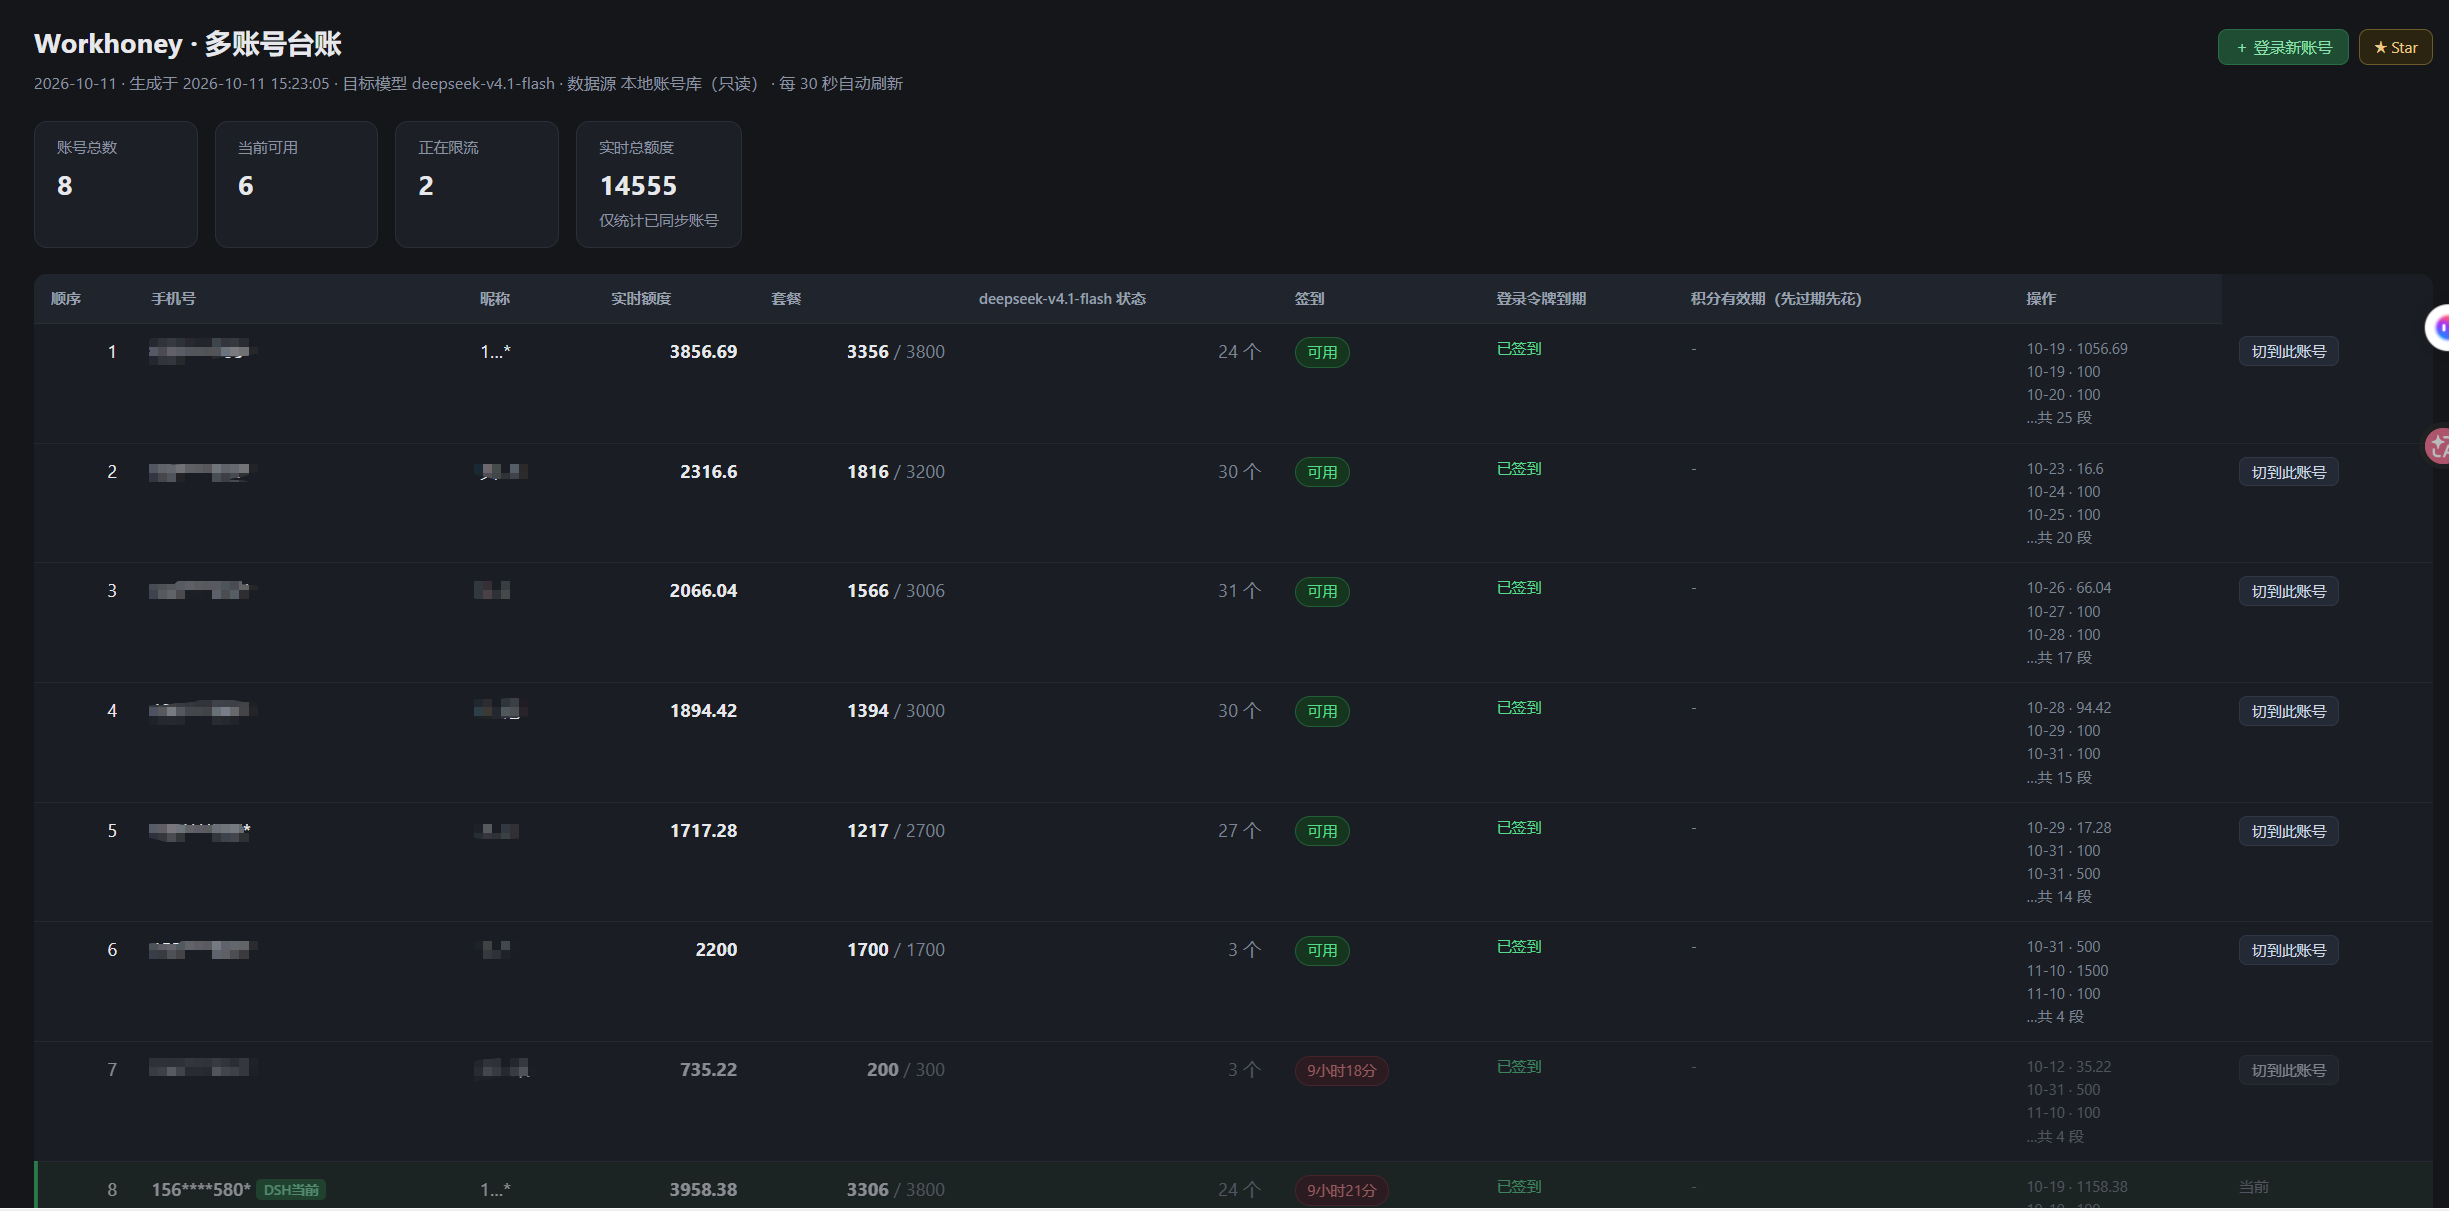Click the 可用 badge for the 1717.28 row

(1322, 832)
